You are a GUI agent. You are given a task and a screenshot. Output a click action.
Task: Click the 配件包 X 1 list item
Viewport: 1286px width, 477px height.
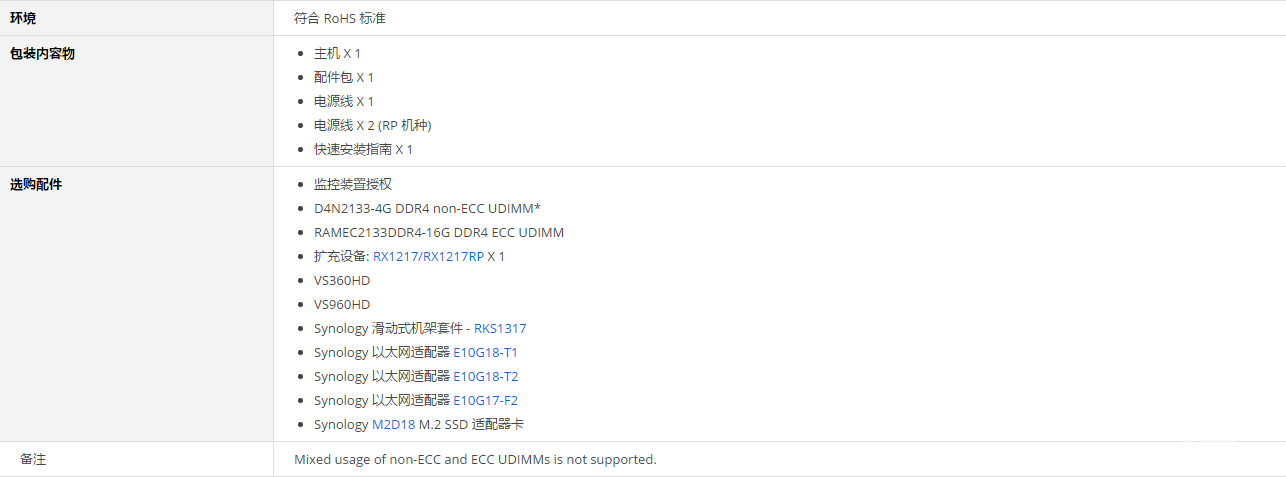[344, 77]
